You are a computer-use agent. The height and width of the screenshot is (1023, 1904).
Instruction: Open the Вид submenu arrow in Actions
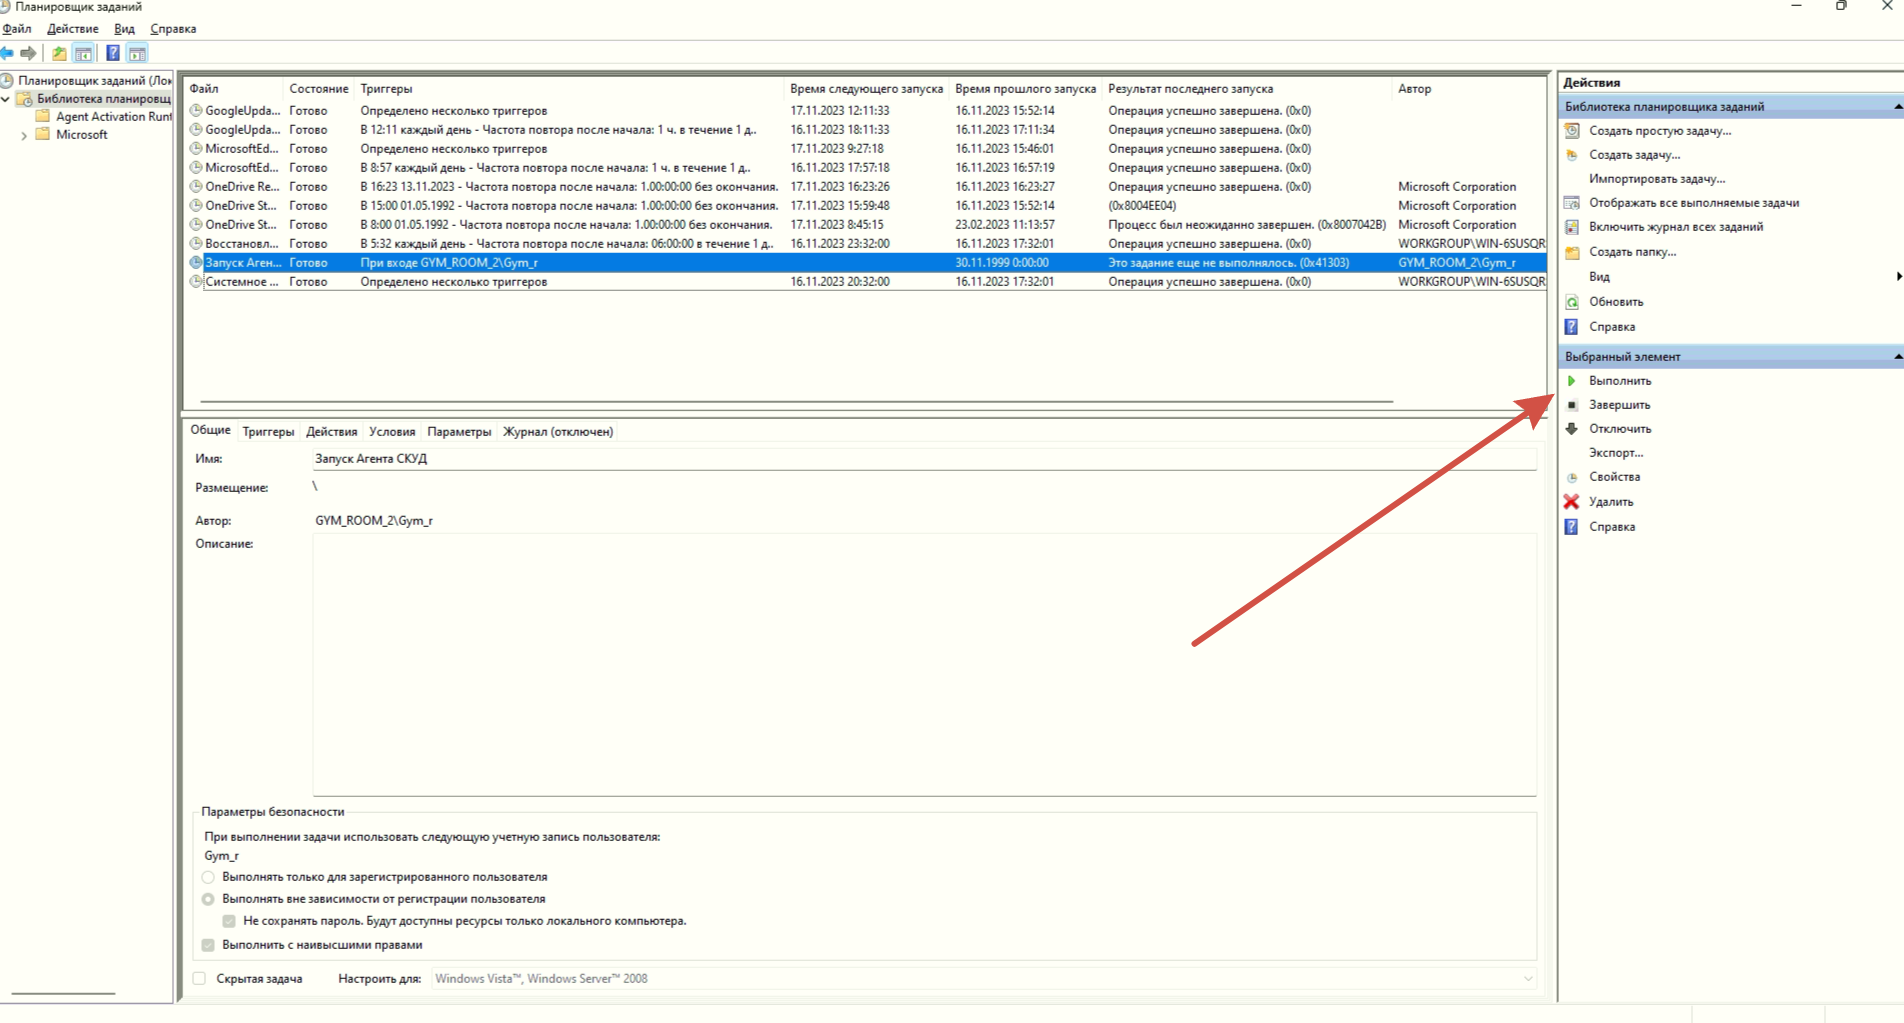click(x=1898, y=277)
